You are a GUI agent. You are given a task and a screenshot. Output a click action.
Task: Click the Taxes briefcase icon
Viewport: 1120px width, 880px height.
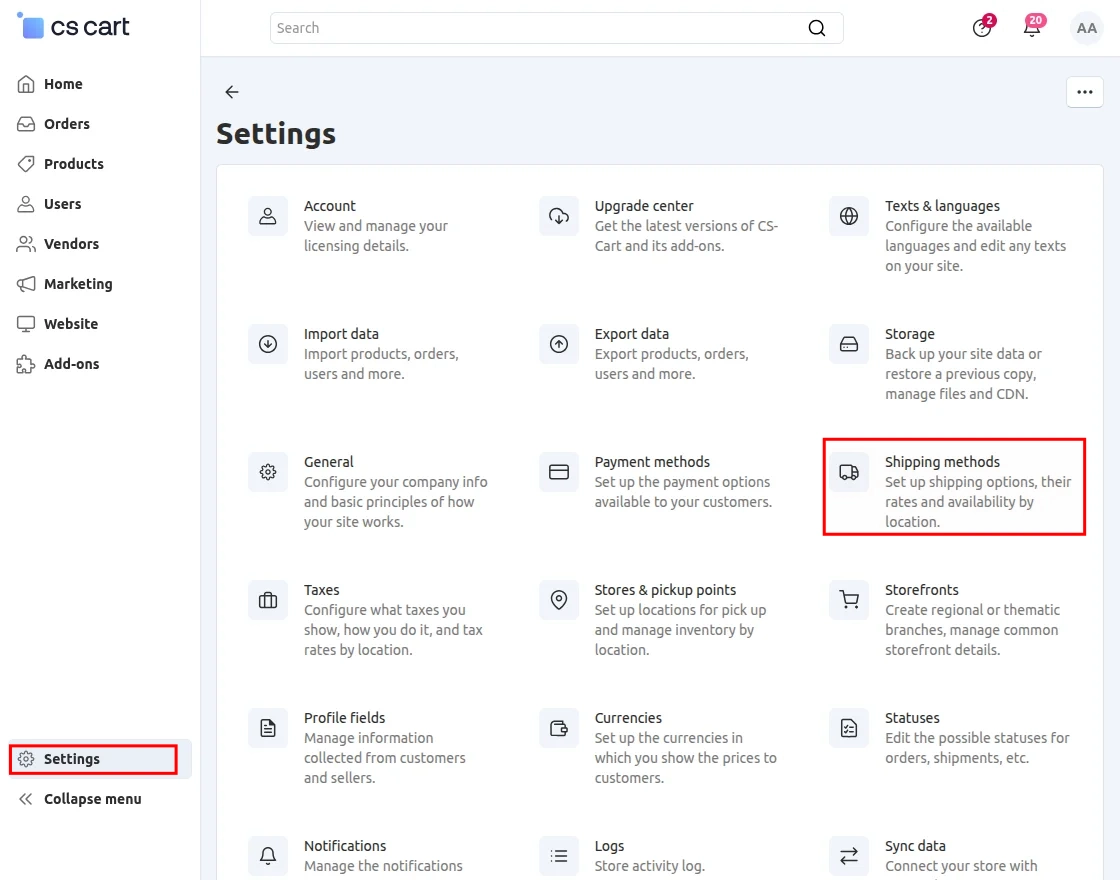pos(268,600)
